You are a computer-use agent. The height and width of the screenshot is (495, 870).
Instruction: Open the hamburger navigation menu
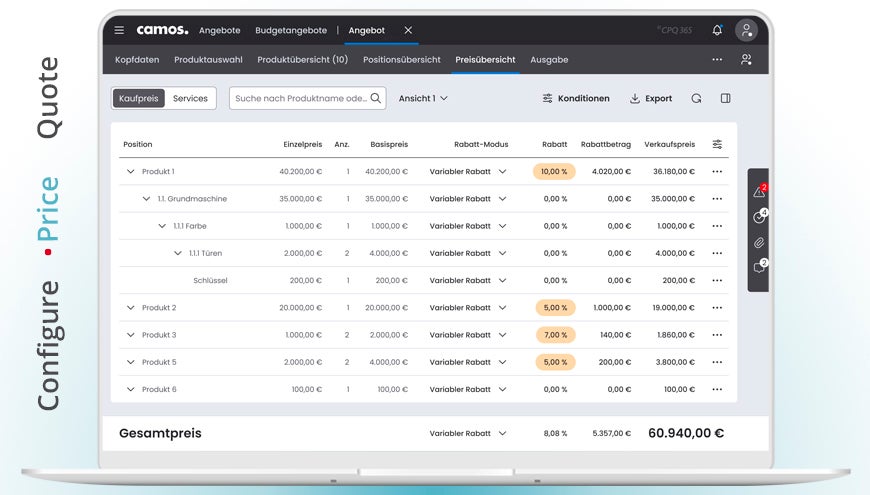(119, 30)
